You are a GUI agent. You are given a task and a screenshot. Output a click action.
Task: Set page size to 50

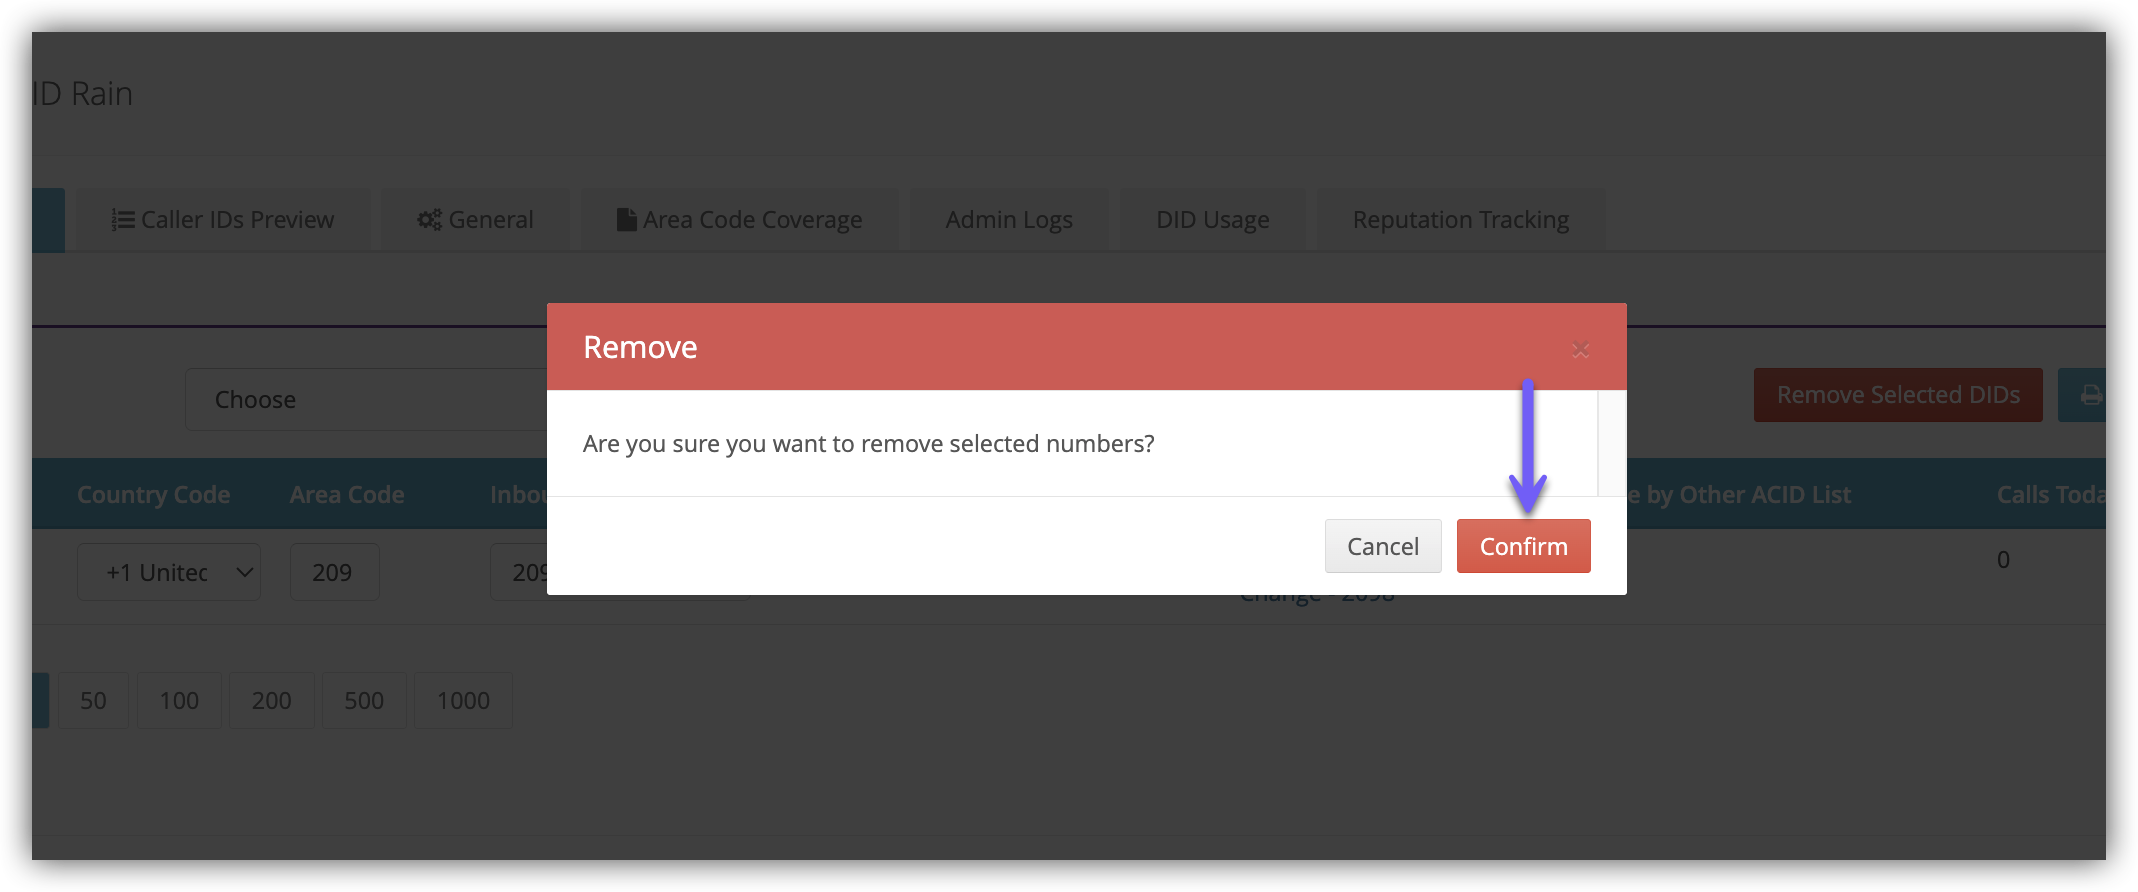click(x=93, y=701)
